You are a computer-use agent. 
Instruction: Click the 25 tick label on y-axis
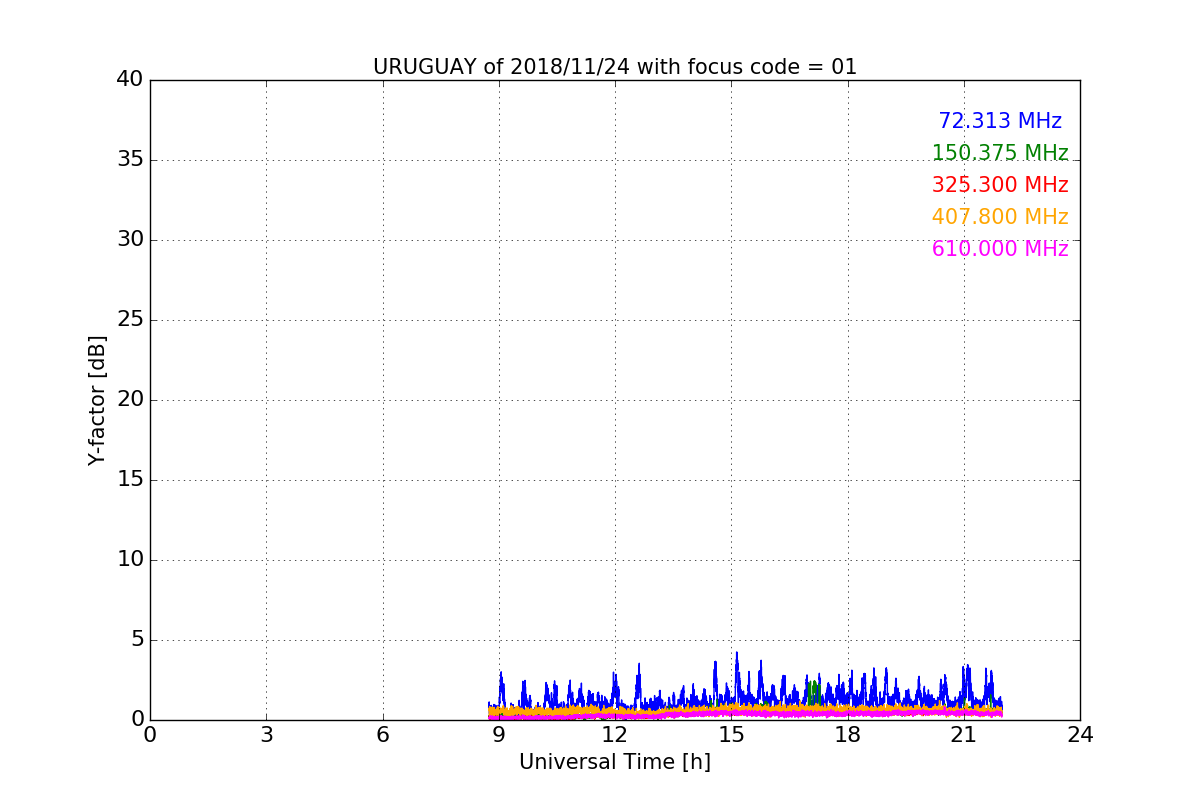pos(130,320)
